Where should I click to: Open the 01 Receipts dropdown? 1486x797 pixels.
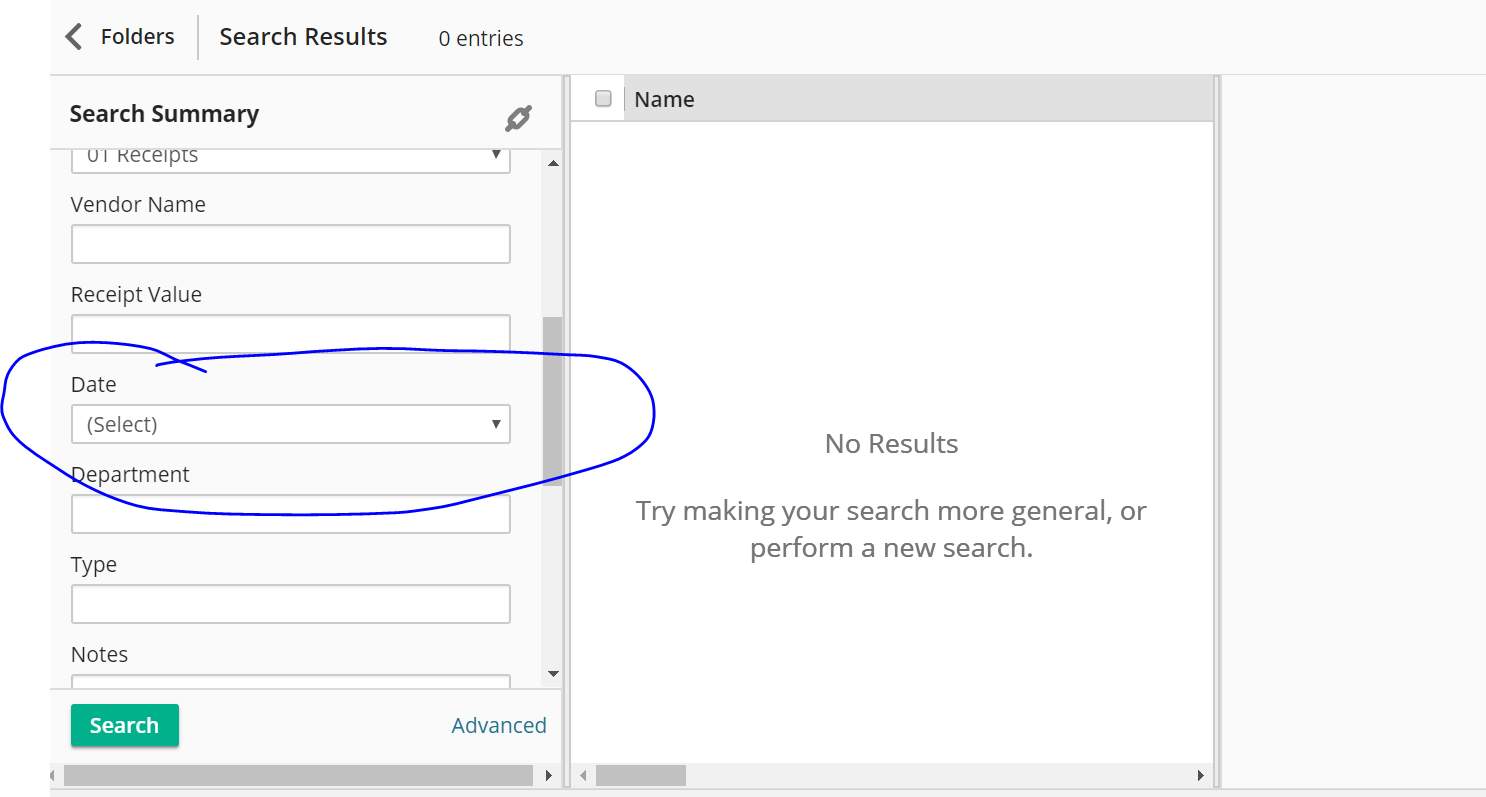pos(290,157)
